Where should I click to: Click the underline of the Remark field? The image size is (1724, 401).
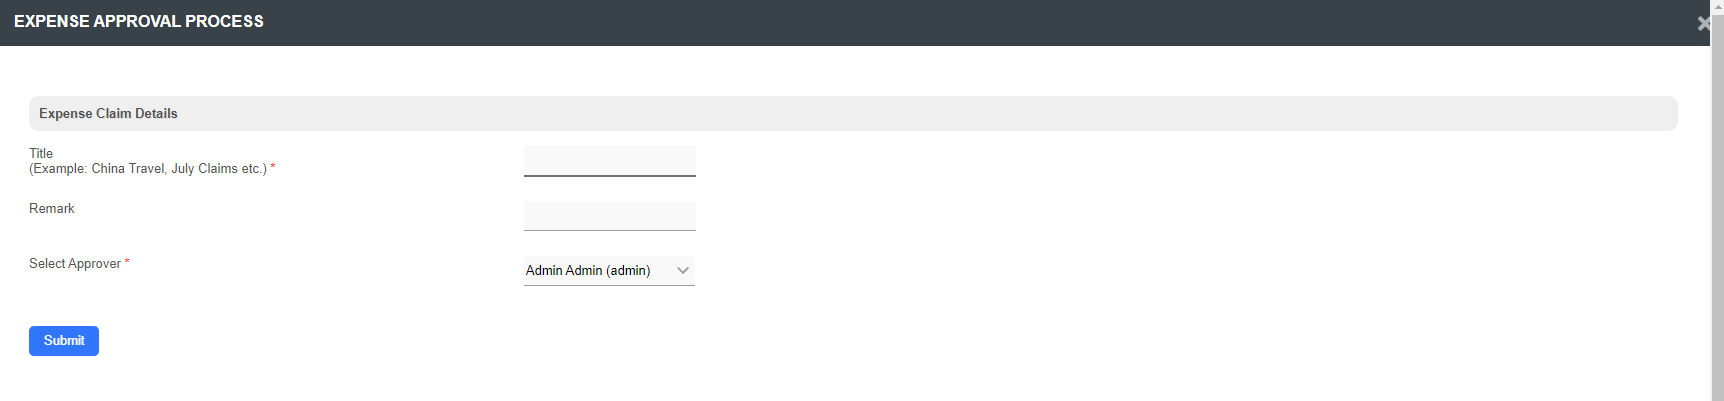click(609, 230)
